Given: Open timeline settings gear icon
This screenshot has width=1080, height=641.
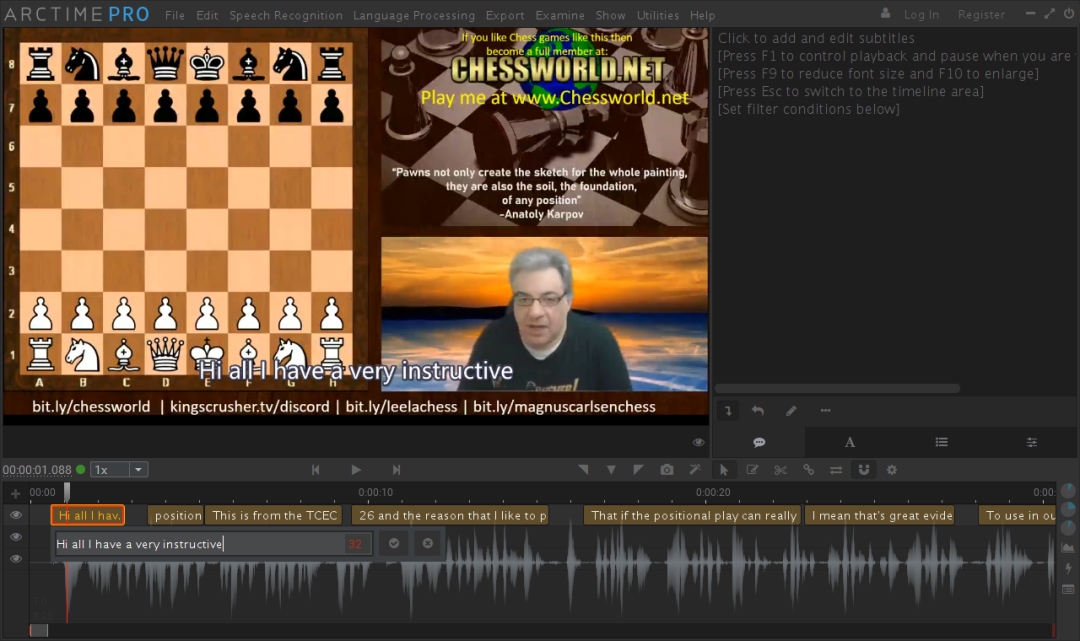Looking at the screenshot, I should coord(892,470).
